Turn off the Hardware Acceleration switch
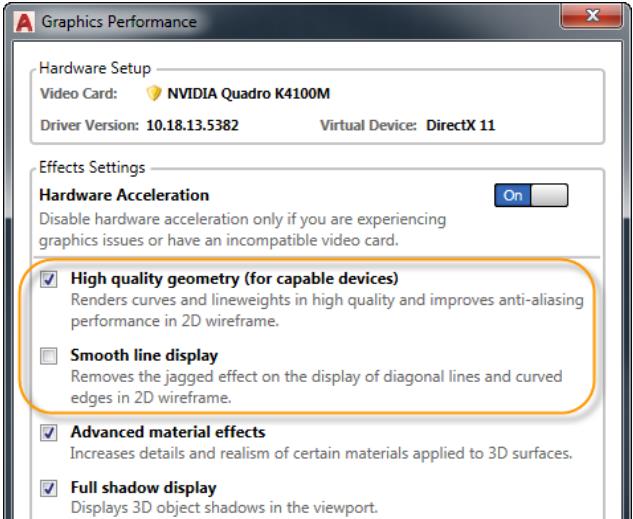This screenshot has height=519, width=633. (x=529, y=196)
